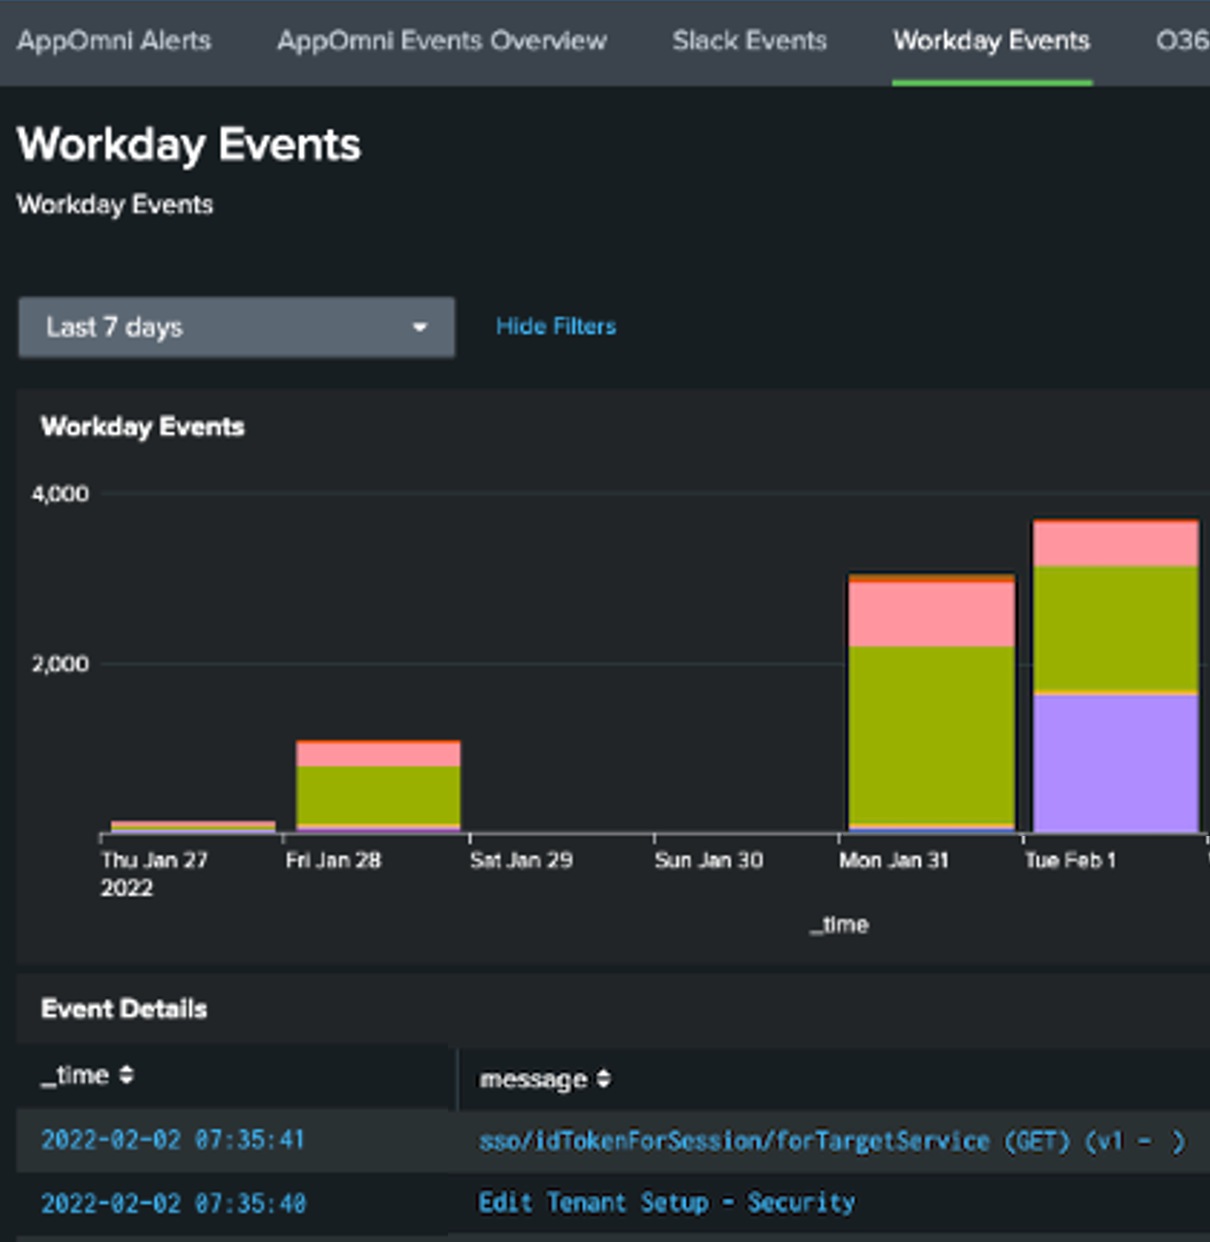Collapse filters using the Hide Filters link

click(556, 326)
